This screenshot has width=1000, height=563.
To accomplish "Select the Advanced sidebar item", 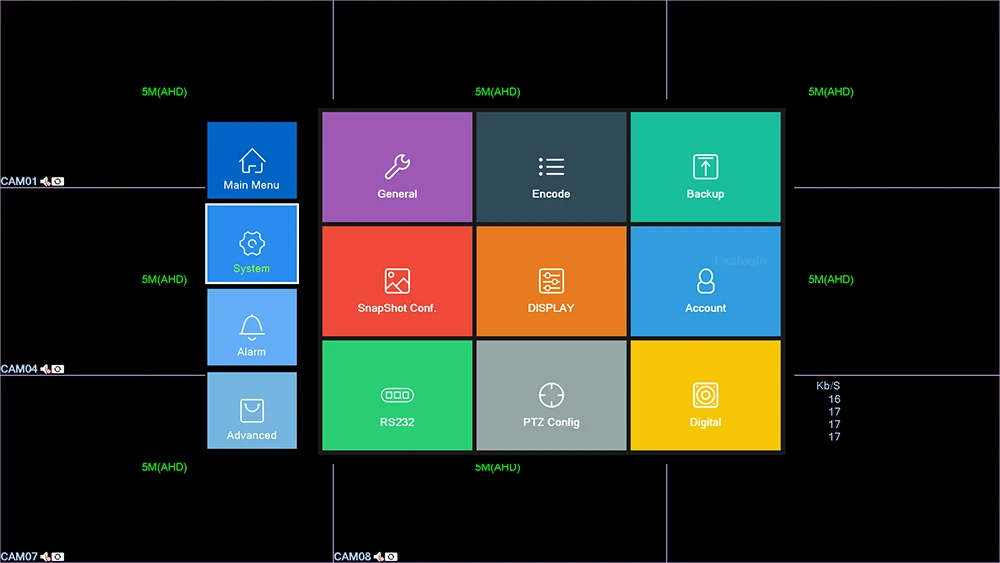I will coord(252,411).
